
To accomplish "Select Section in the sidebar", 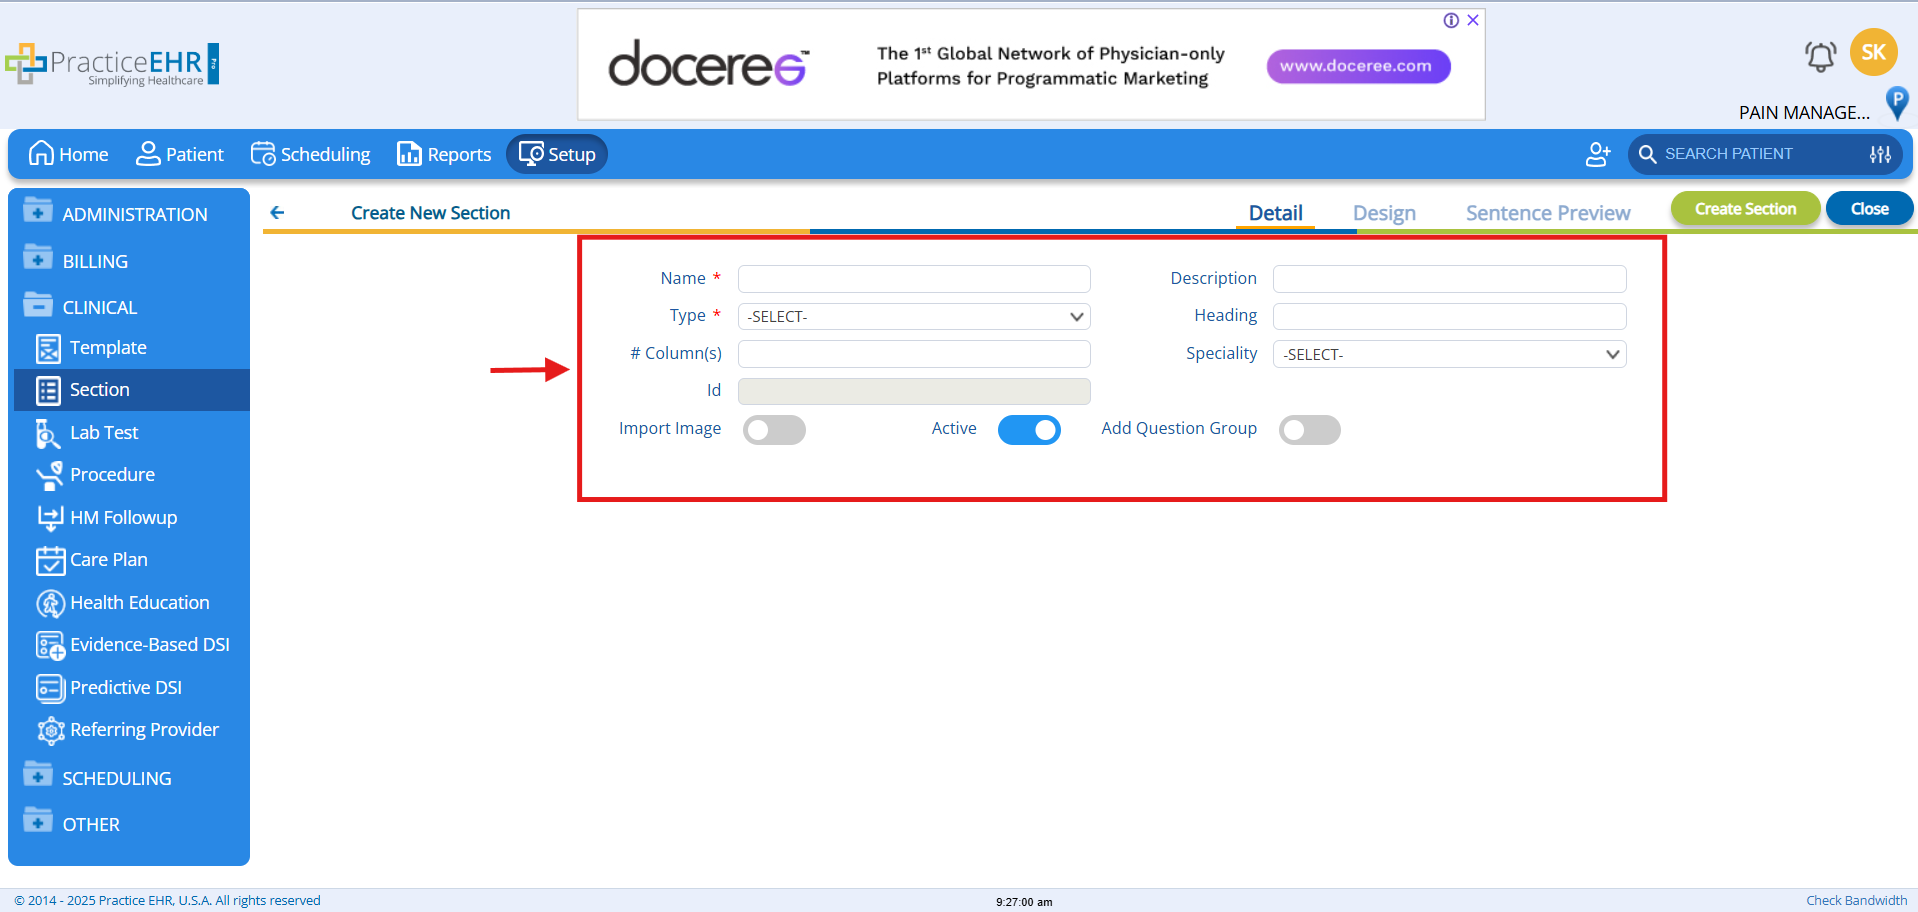I will click(132, 390).
